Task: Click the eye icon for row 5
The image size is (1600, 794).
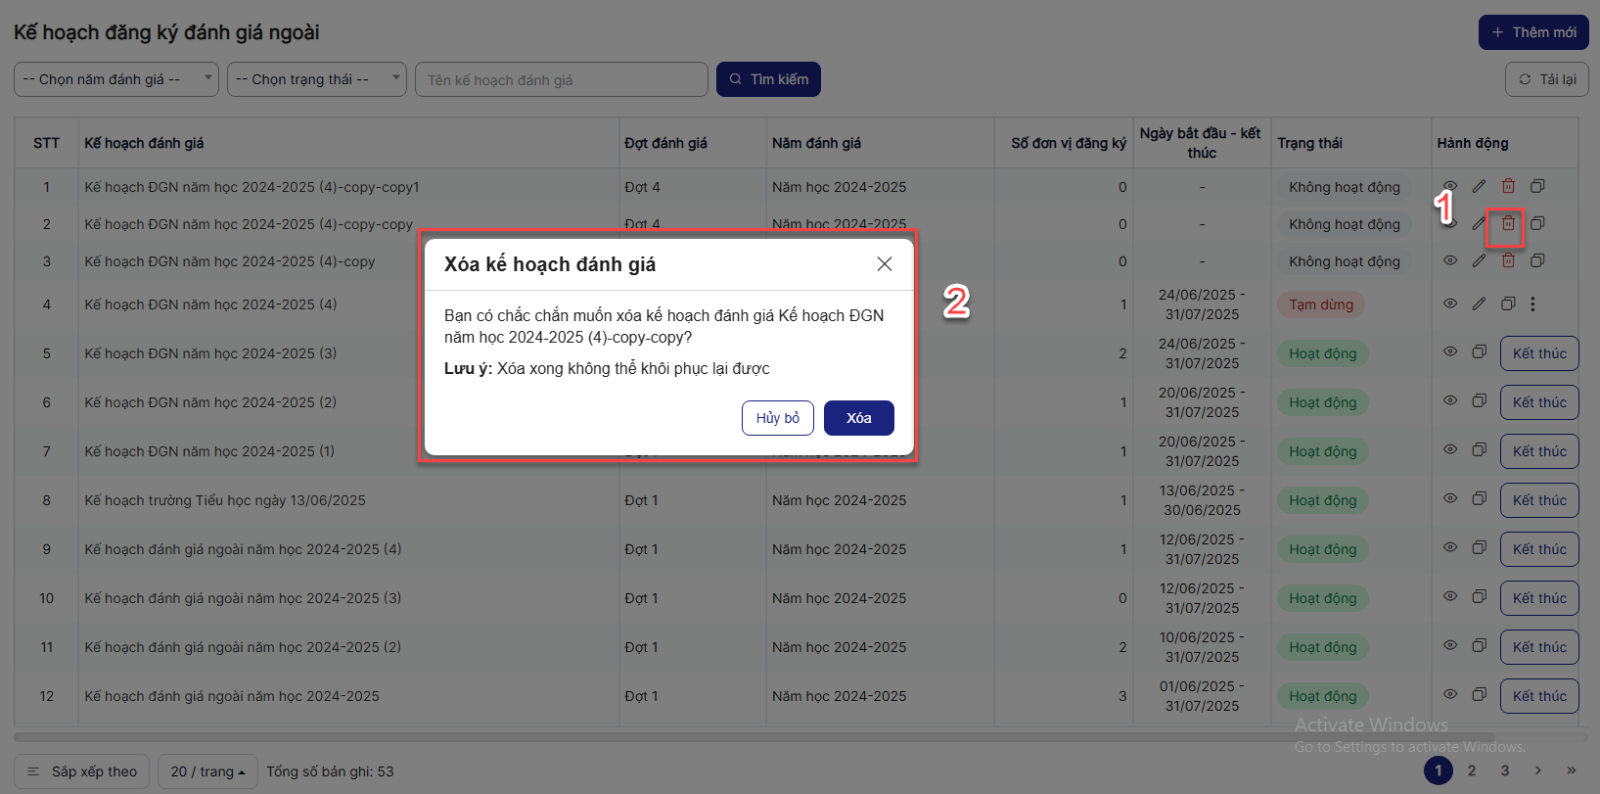Action: click(x=1450, y=352)
